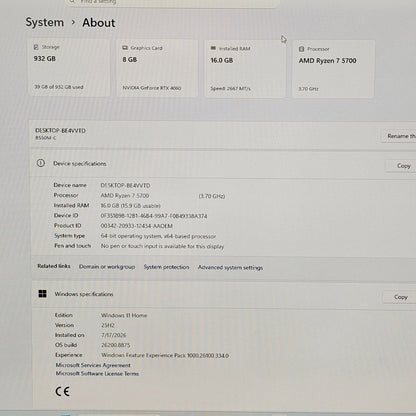
Task: Click the About breadcrumb heading
Action: pos(99,23)
